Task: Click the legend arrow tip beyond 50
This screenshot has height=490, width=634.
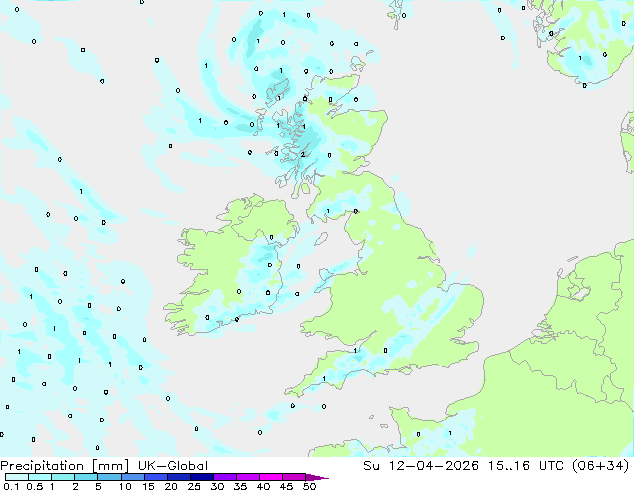Action: 318,477
